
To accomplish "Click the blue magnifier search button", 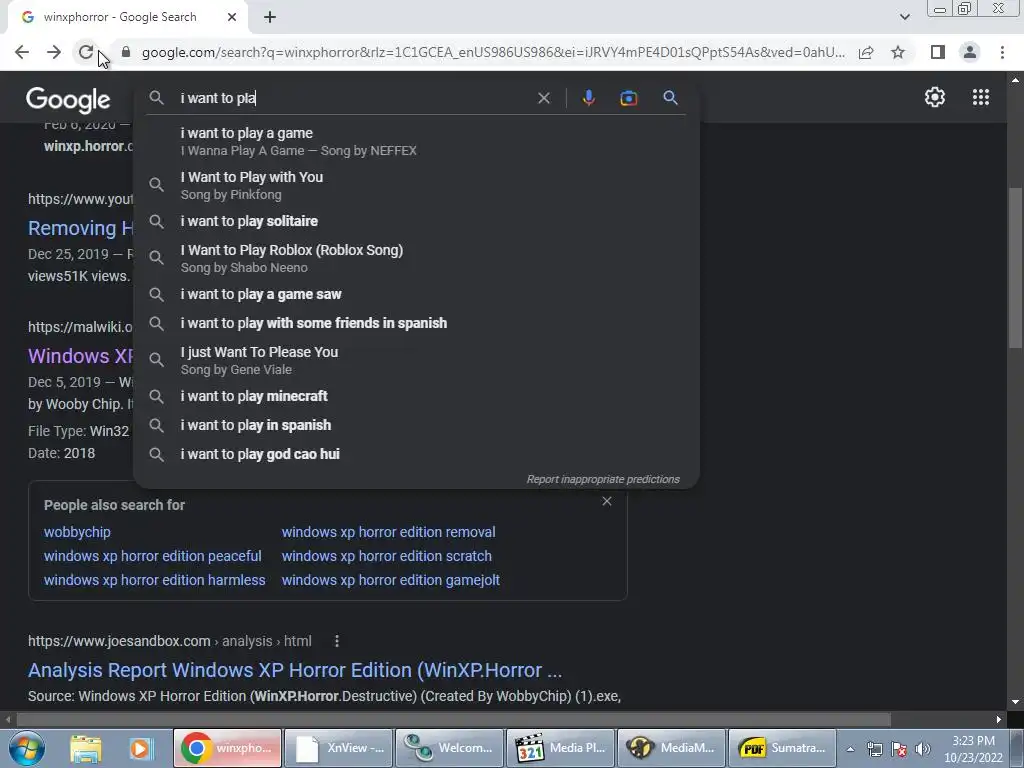I will coord(670,98).
